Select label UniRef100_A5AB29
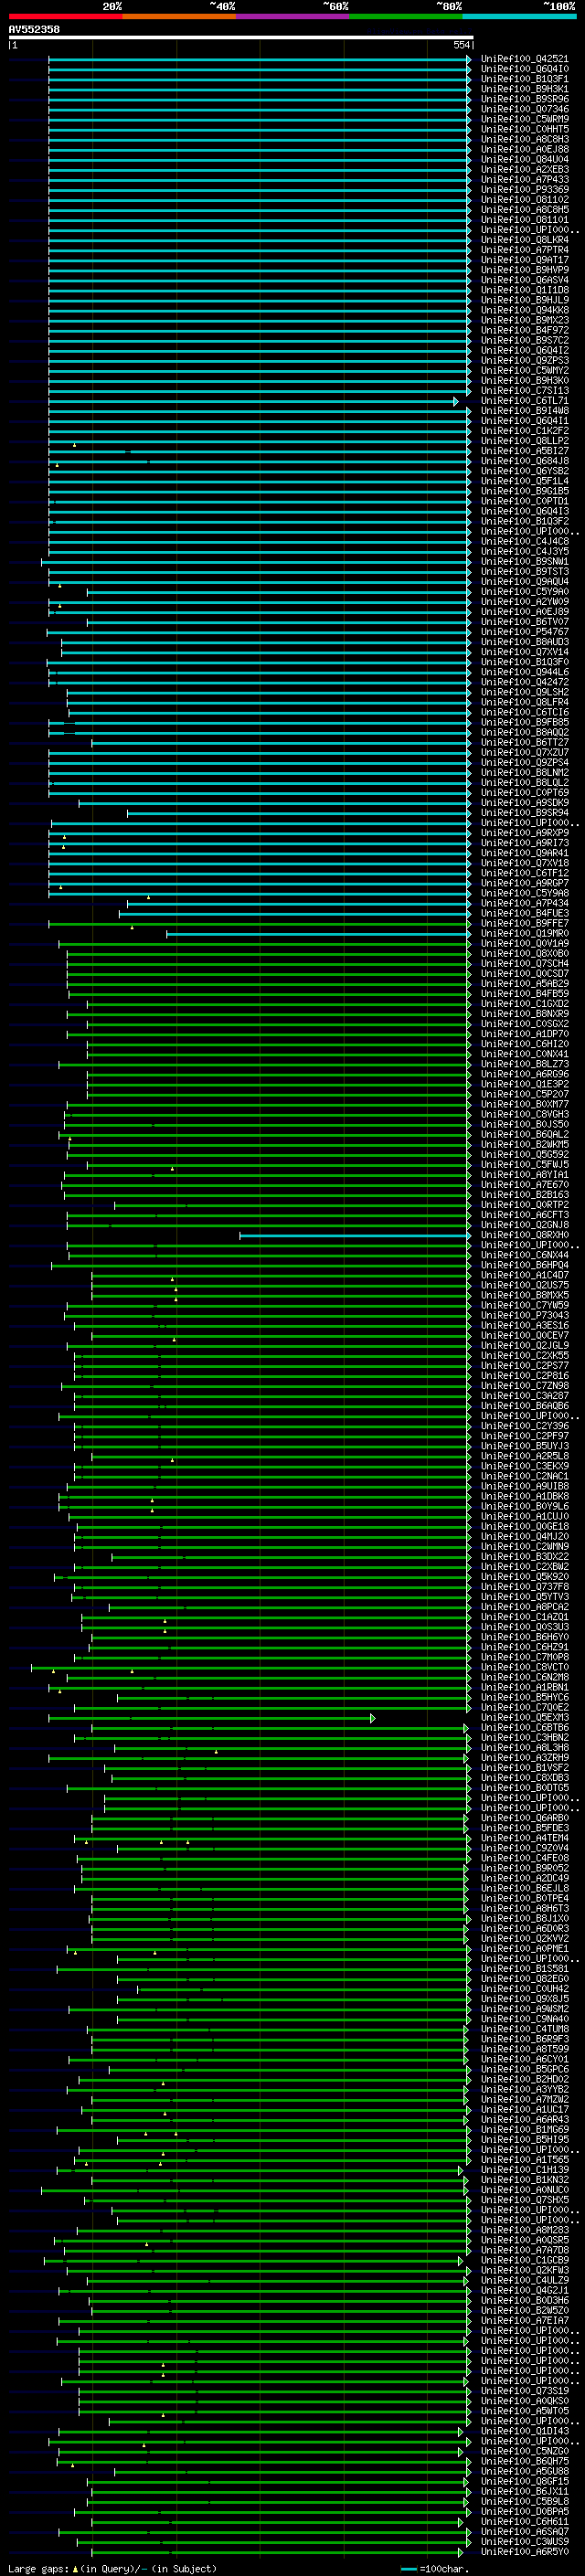The width and height of the screenshot is (585, 2576). click(x=524, y=984)
